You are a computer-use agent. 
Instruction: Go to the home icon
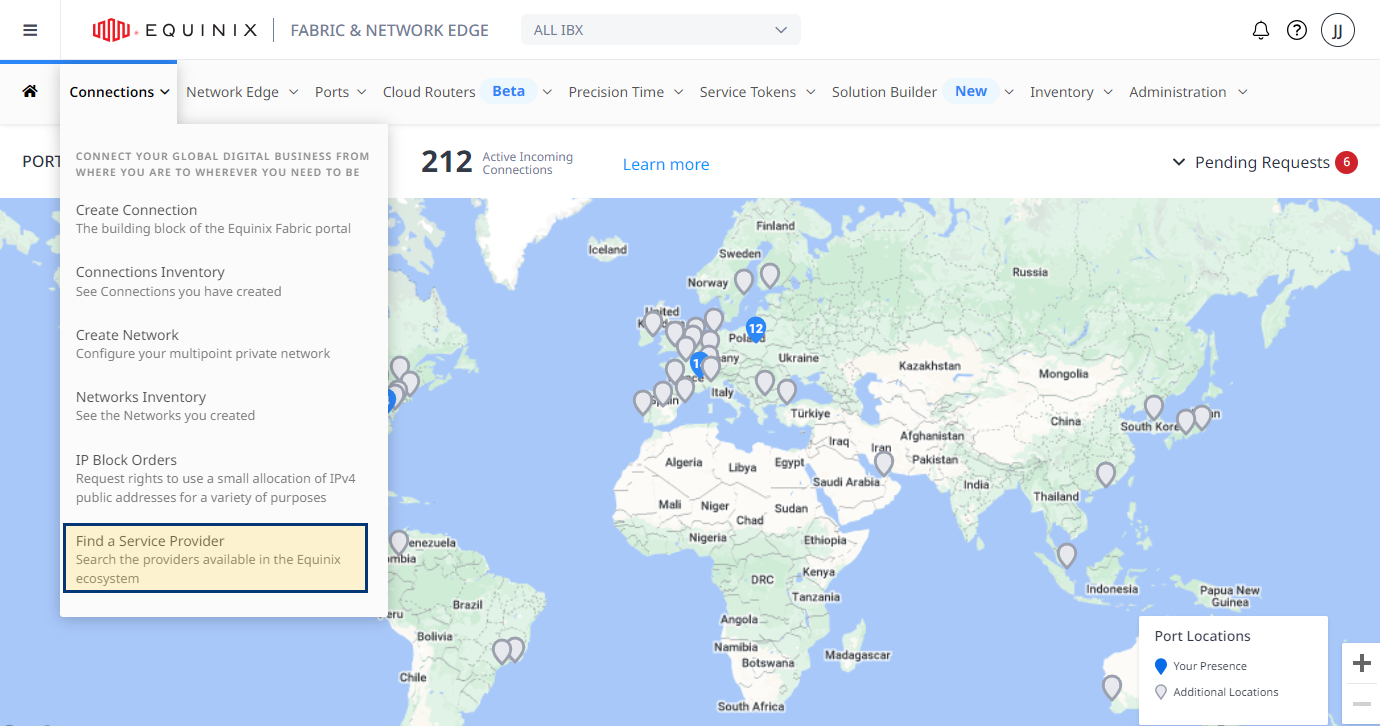point(30,91)
